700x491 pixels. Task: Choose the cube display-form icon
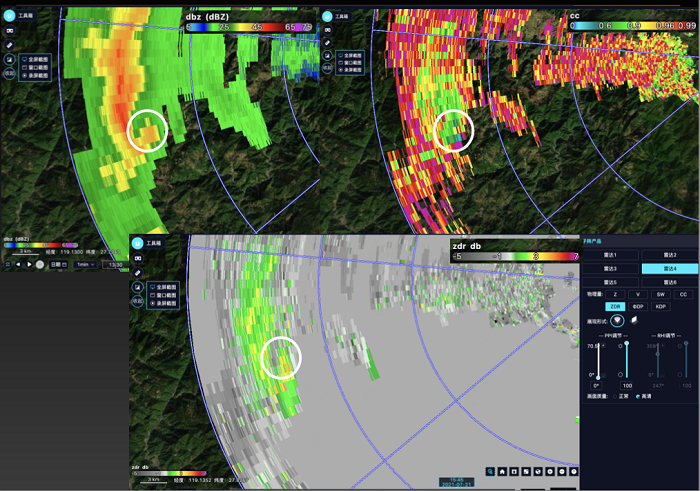click(635, 319)
